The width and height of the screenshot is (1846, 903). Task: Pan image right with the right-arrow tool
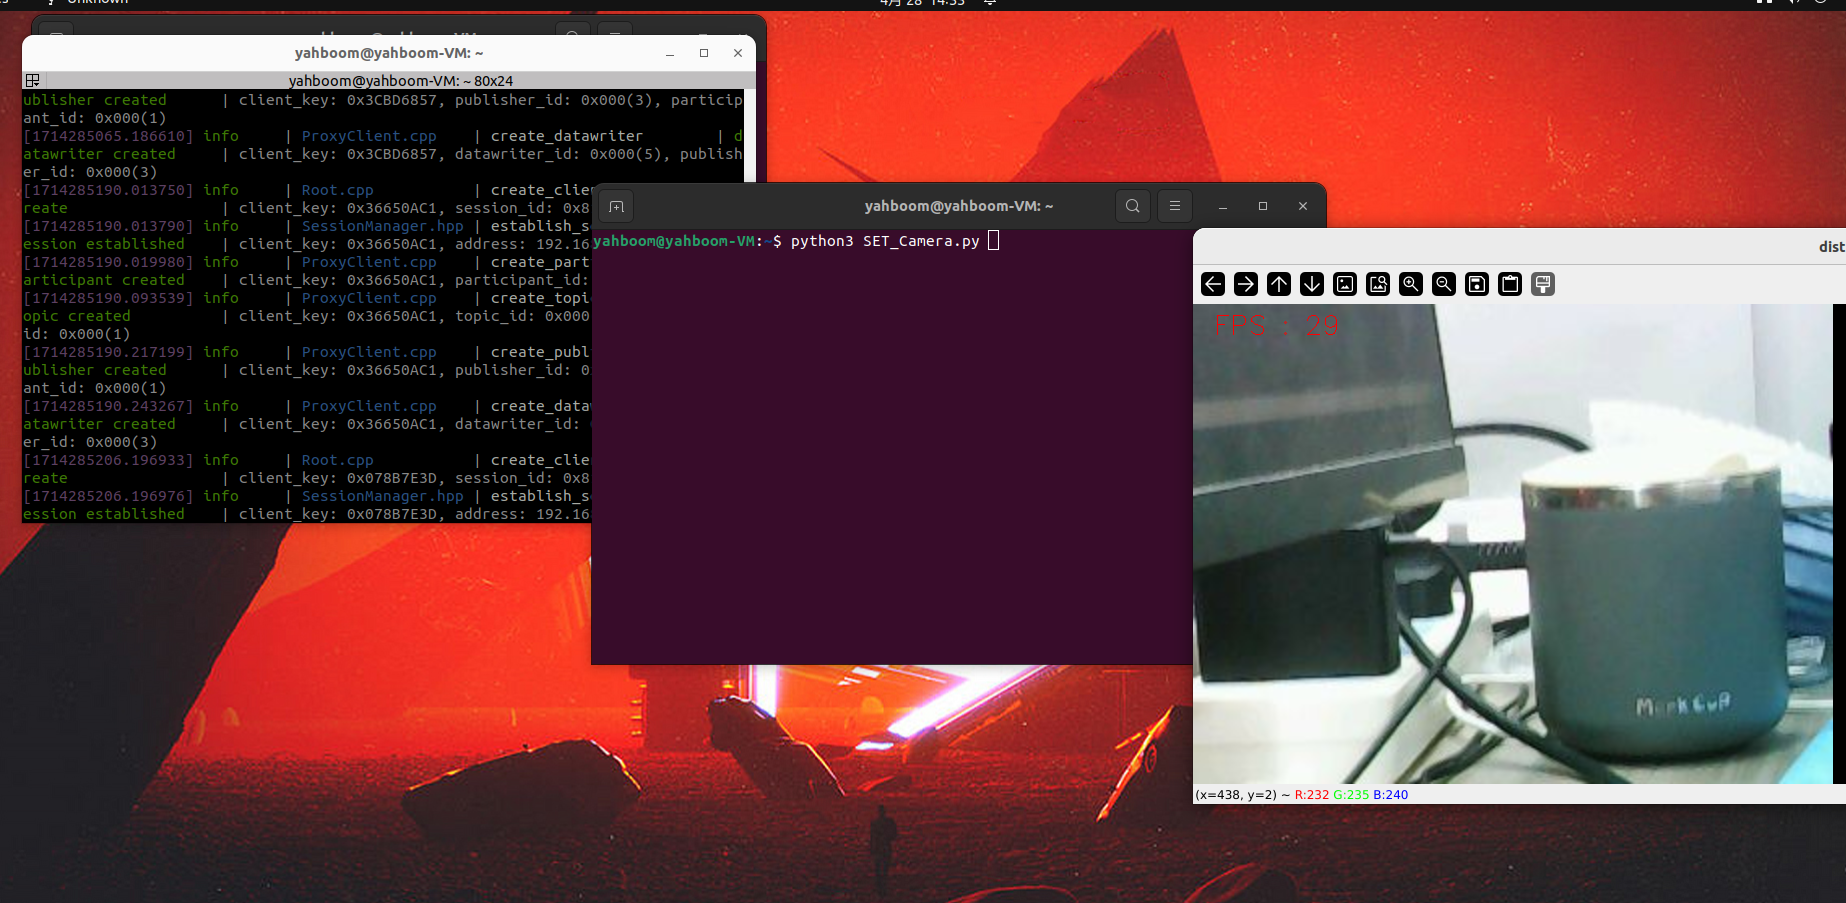[1246, 284]
